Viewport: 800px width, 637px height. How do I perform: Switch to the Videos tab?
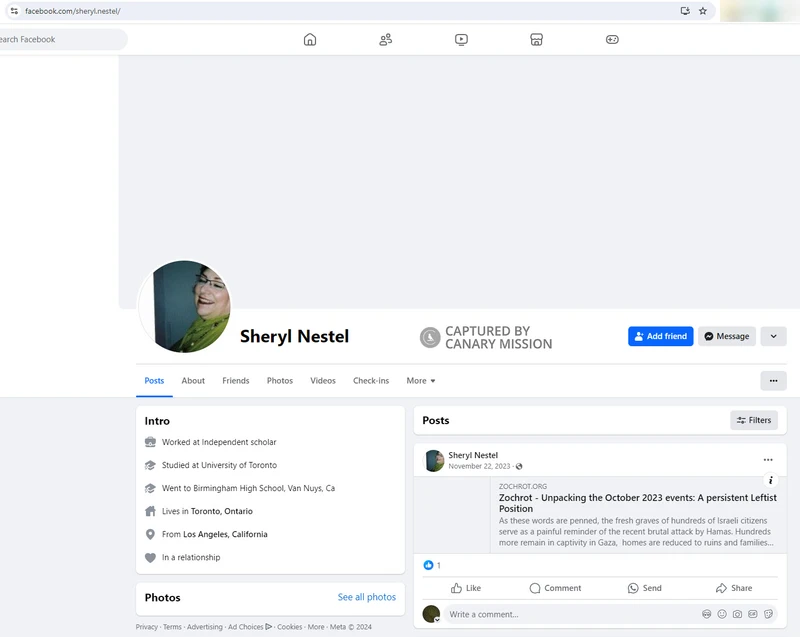323,380
